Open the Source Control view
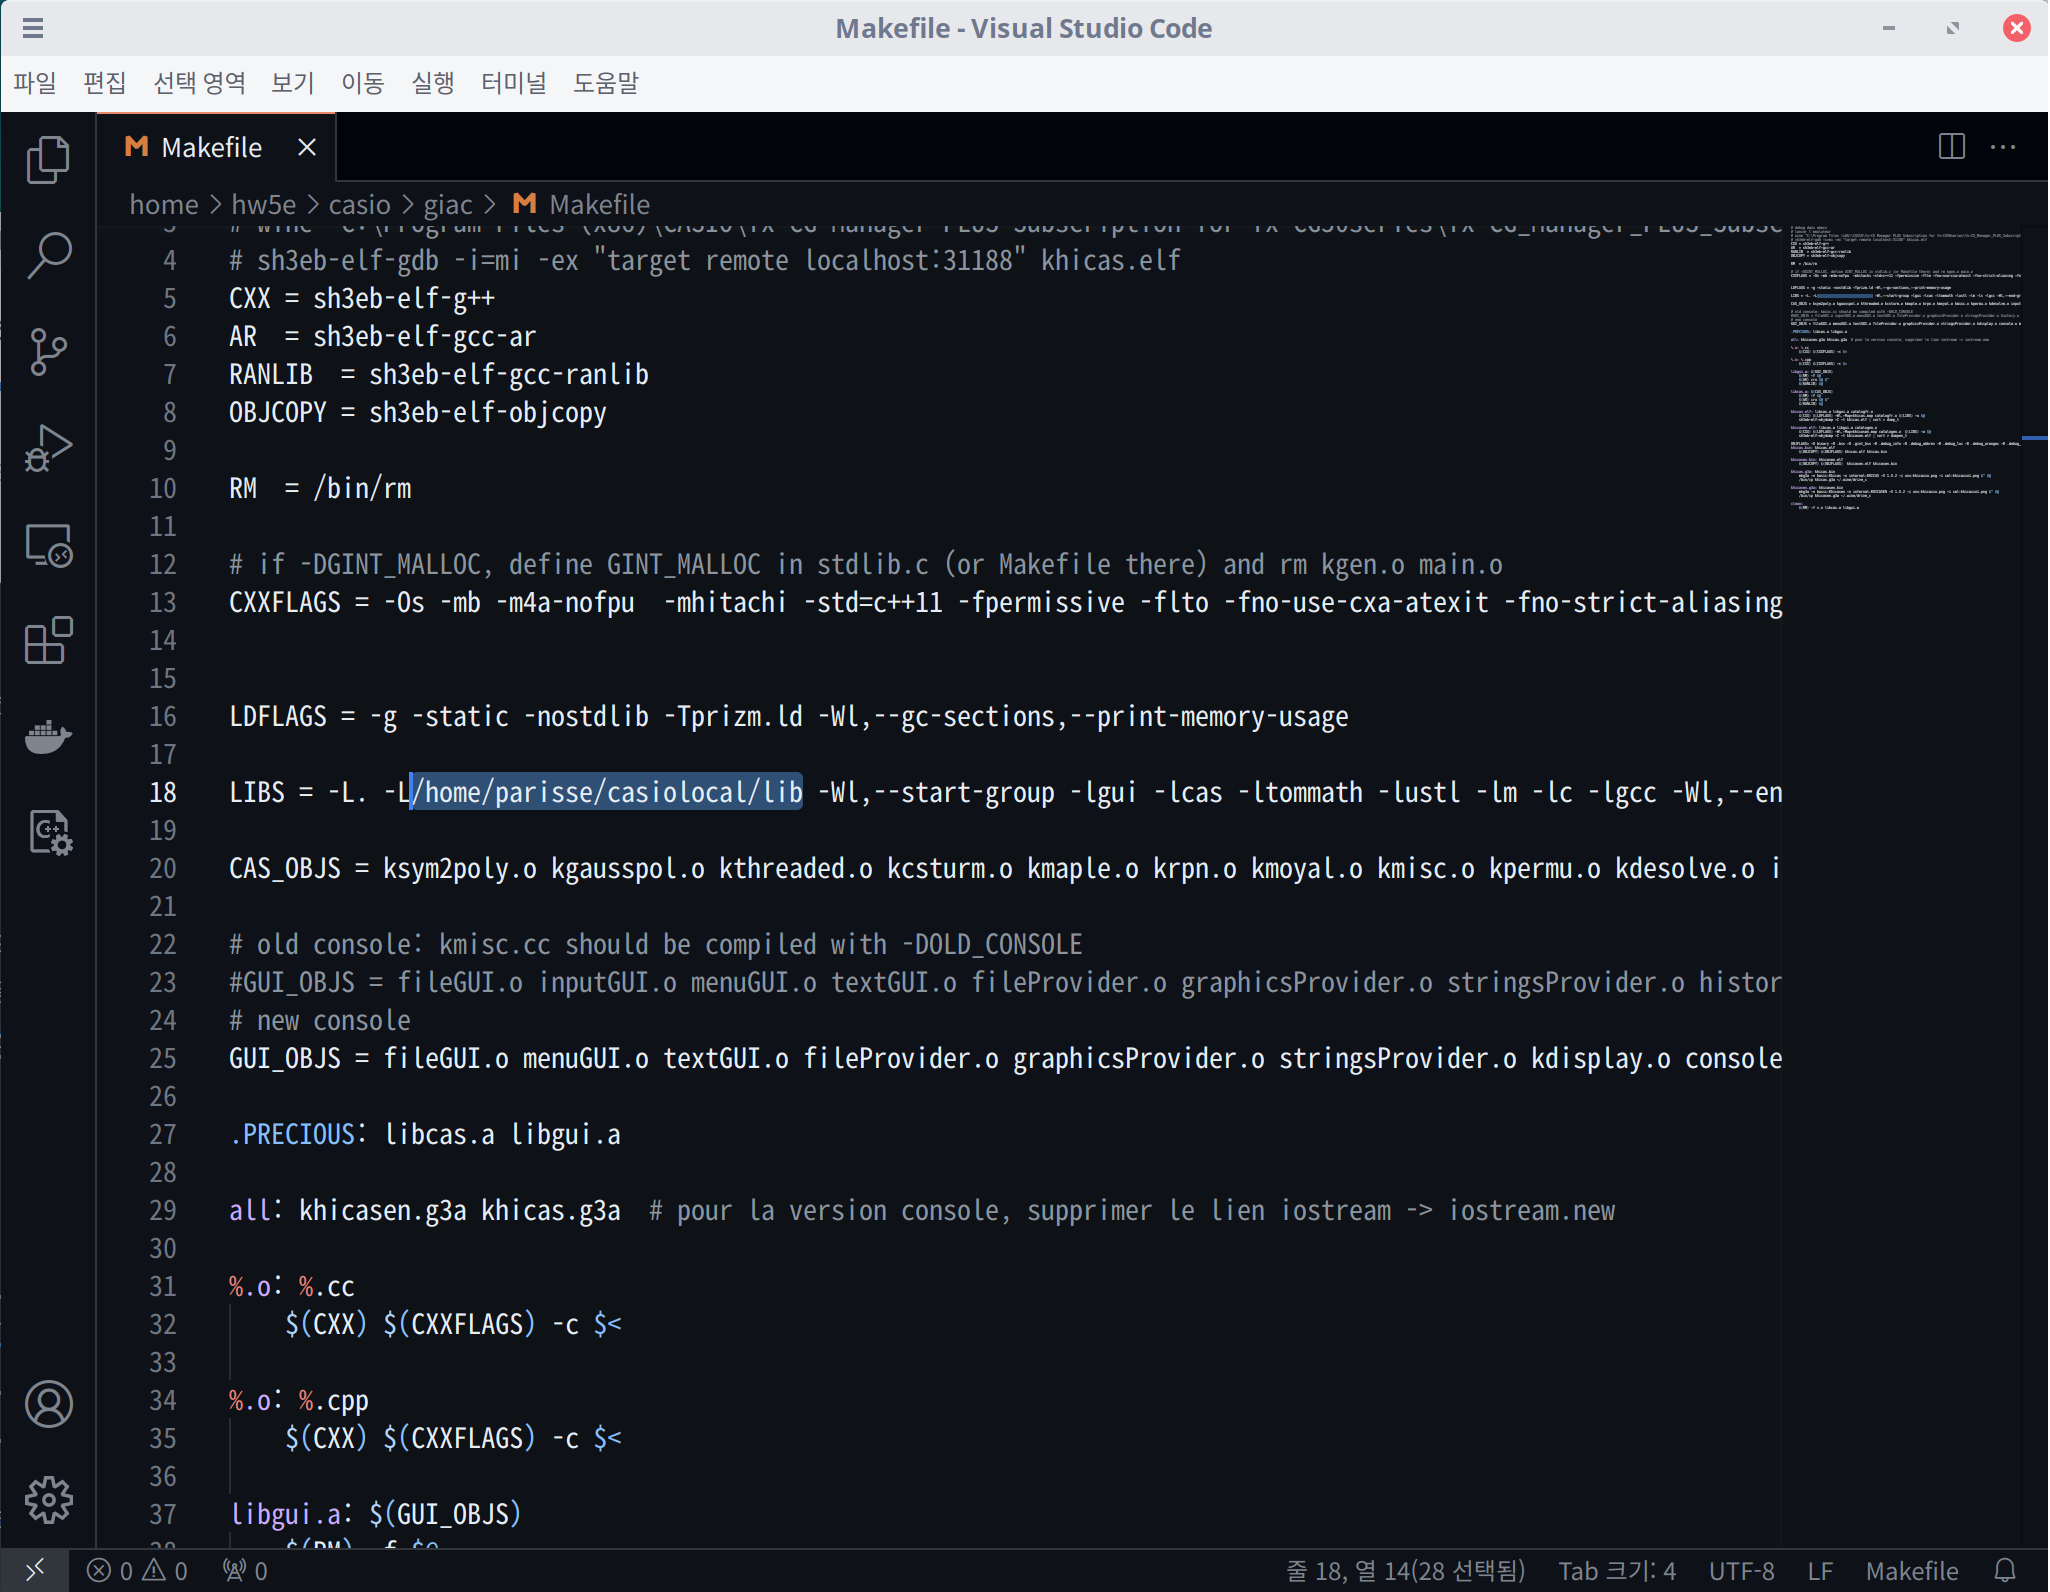This screenshot has width=2050, height=1592. pyautogui.click(x=48, y=352)
